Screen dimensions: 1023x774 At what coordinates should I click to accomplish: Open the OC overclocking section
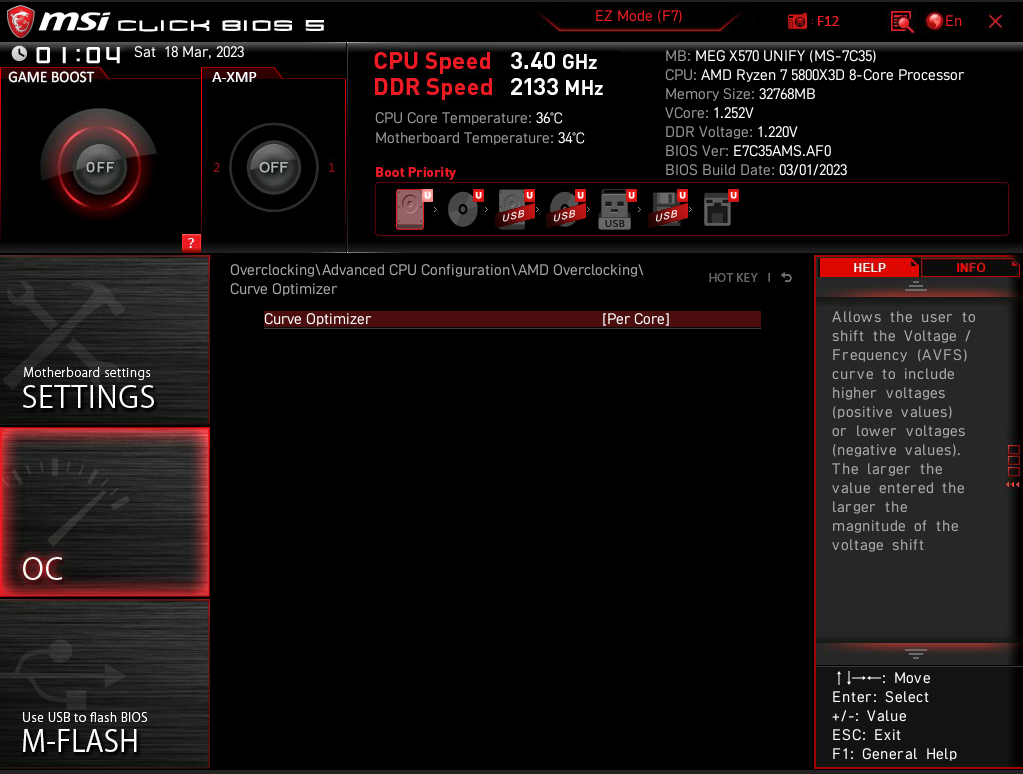click(x=104, y=512)
